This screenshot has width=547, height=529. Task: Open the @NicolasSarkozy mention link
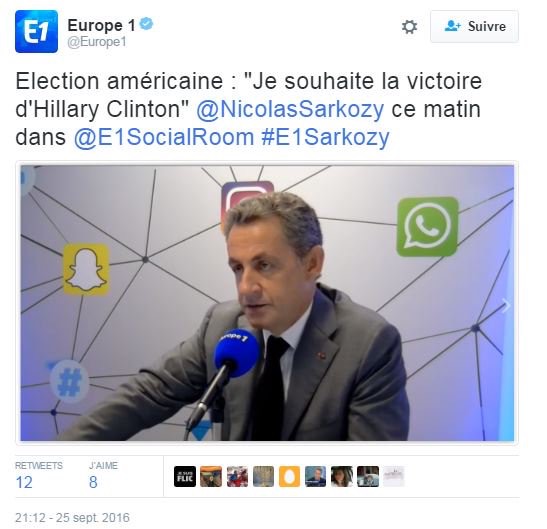290,109
